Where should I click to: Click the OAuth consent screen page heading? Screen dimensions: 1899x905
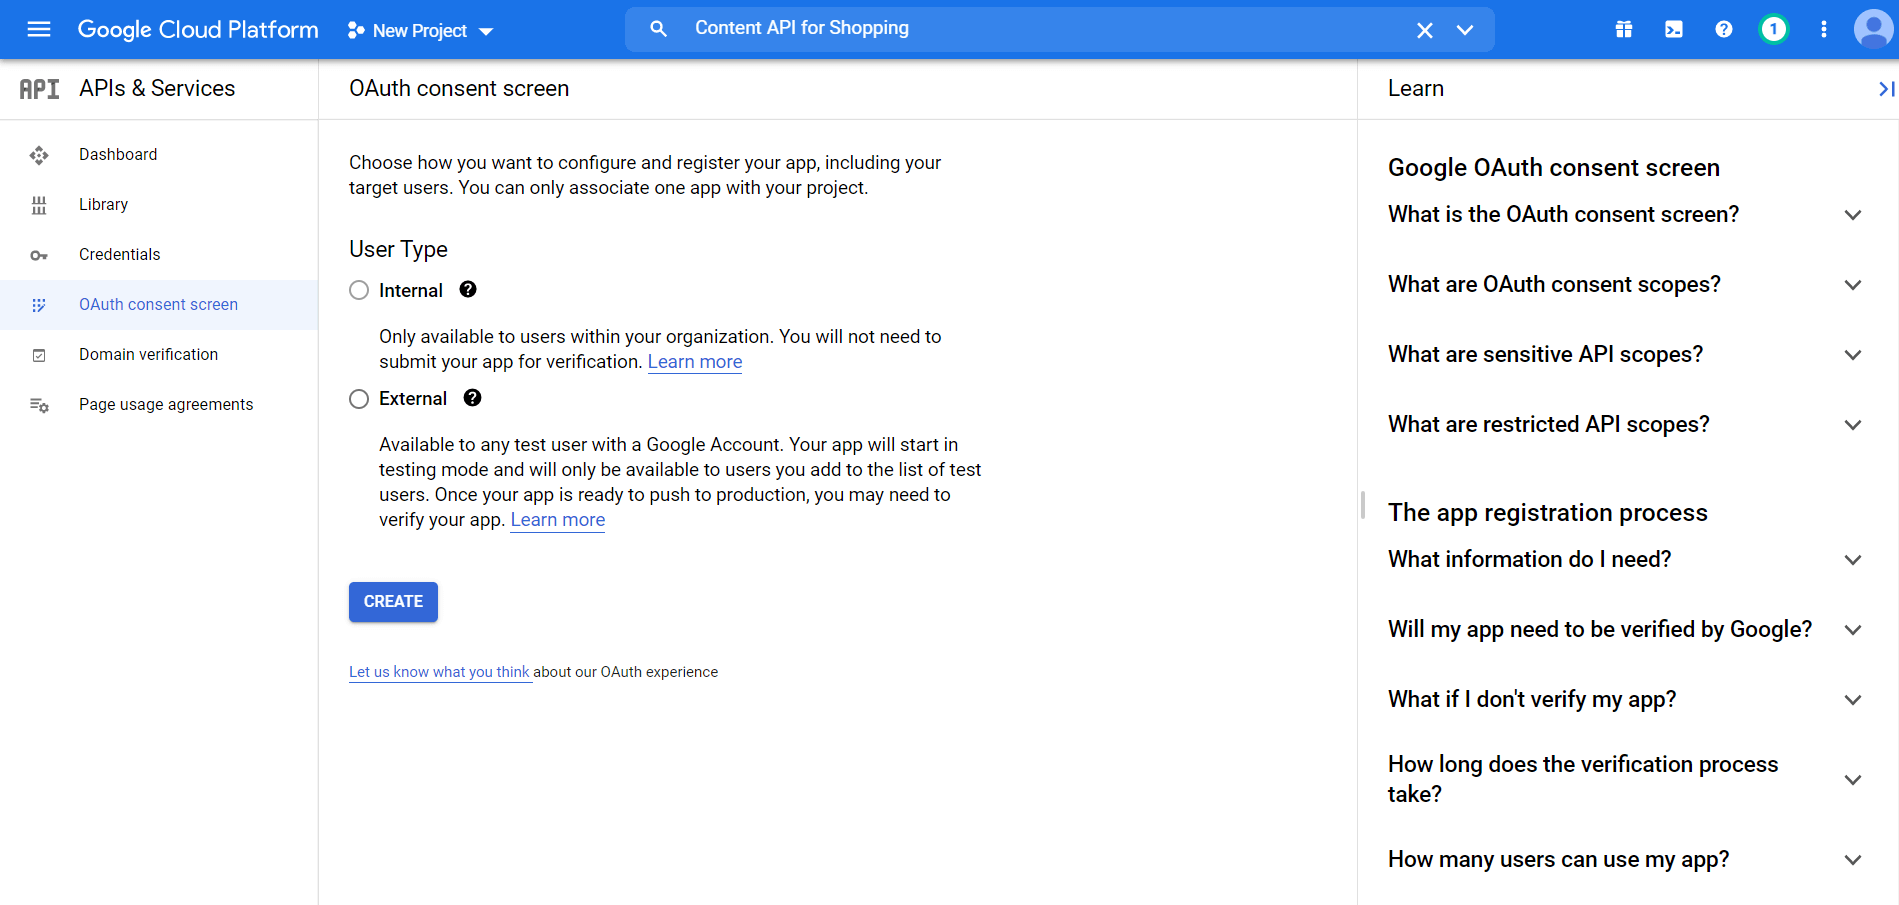point(459,89)
